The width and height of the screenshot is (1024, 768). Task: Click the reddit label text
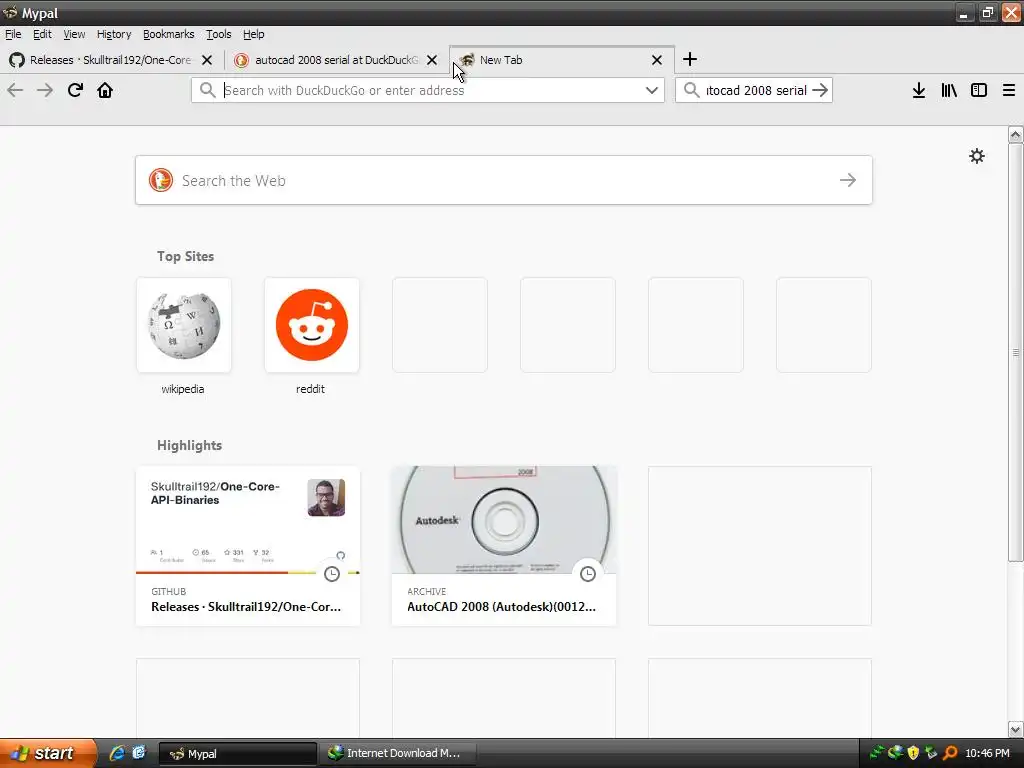click(x=310, y=389)
